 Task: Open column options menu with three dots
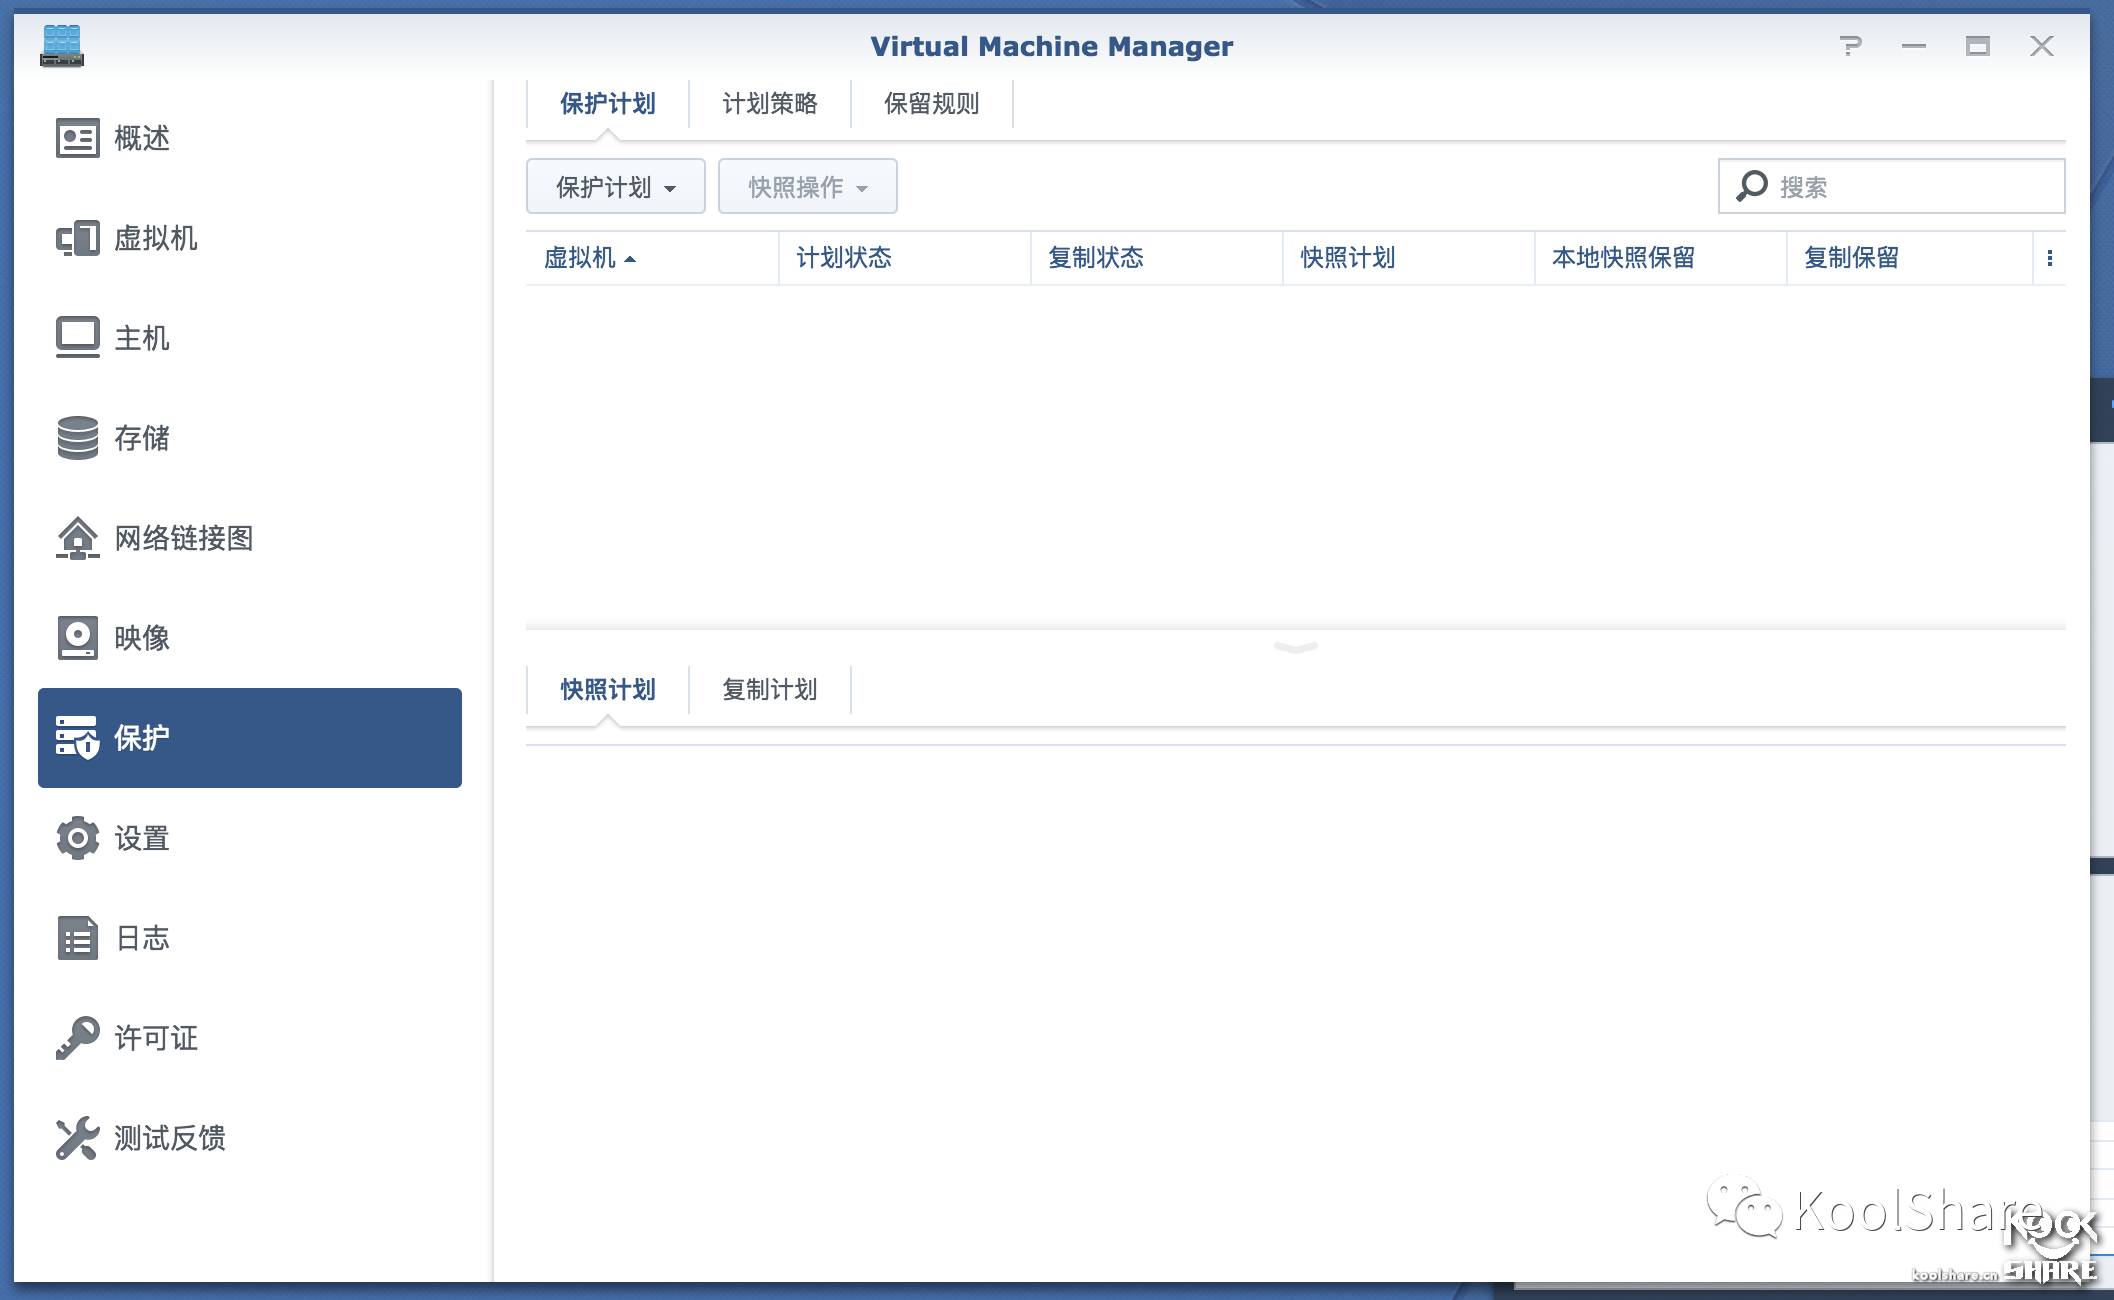[x=2049, y=258]
